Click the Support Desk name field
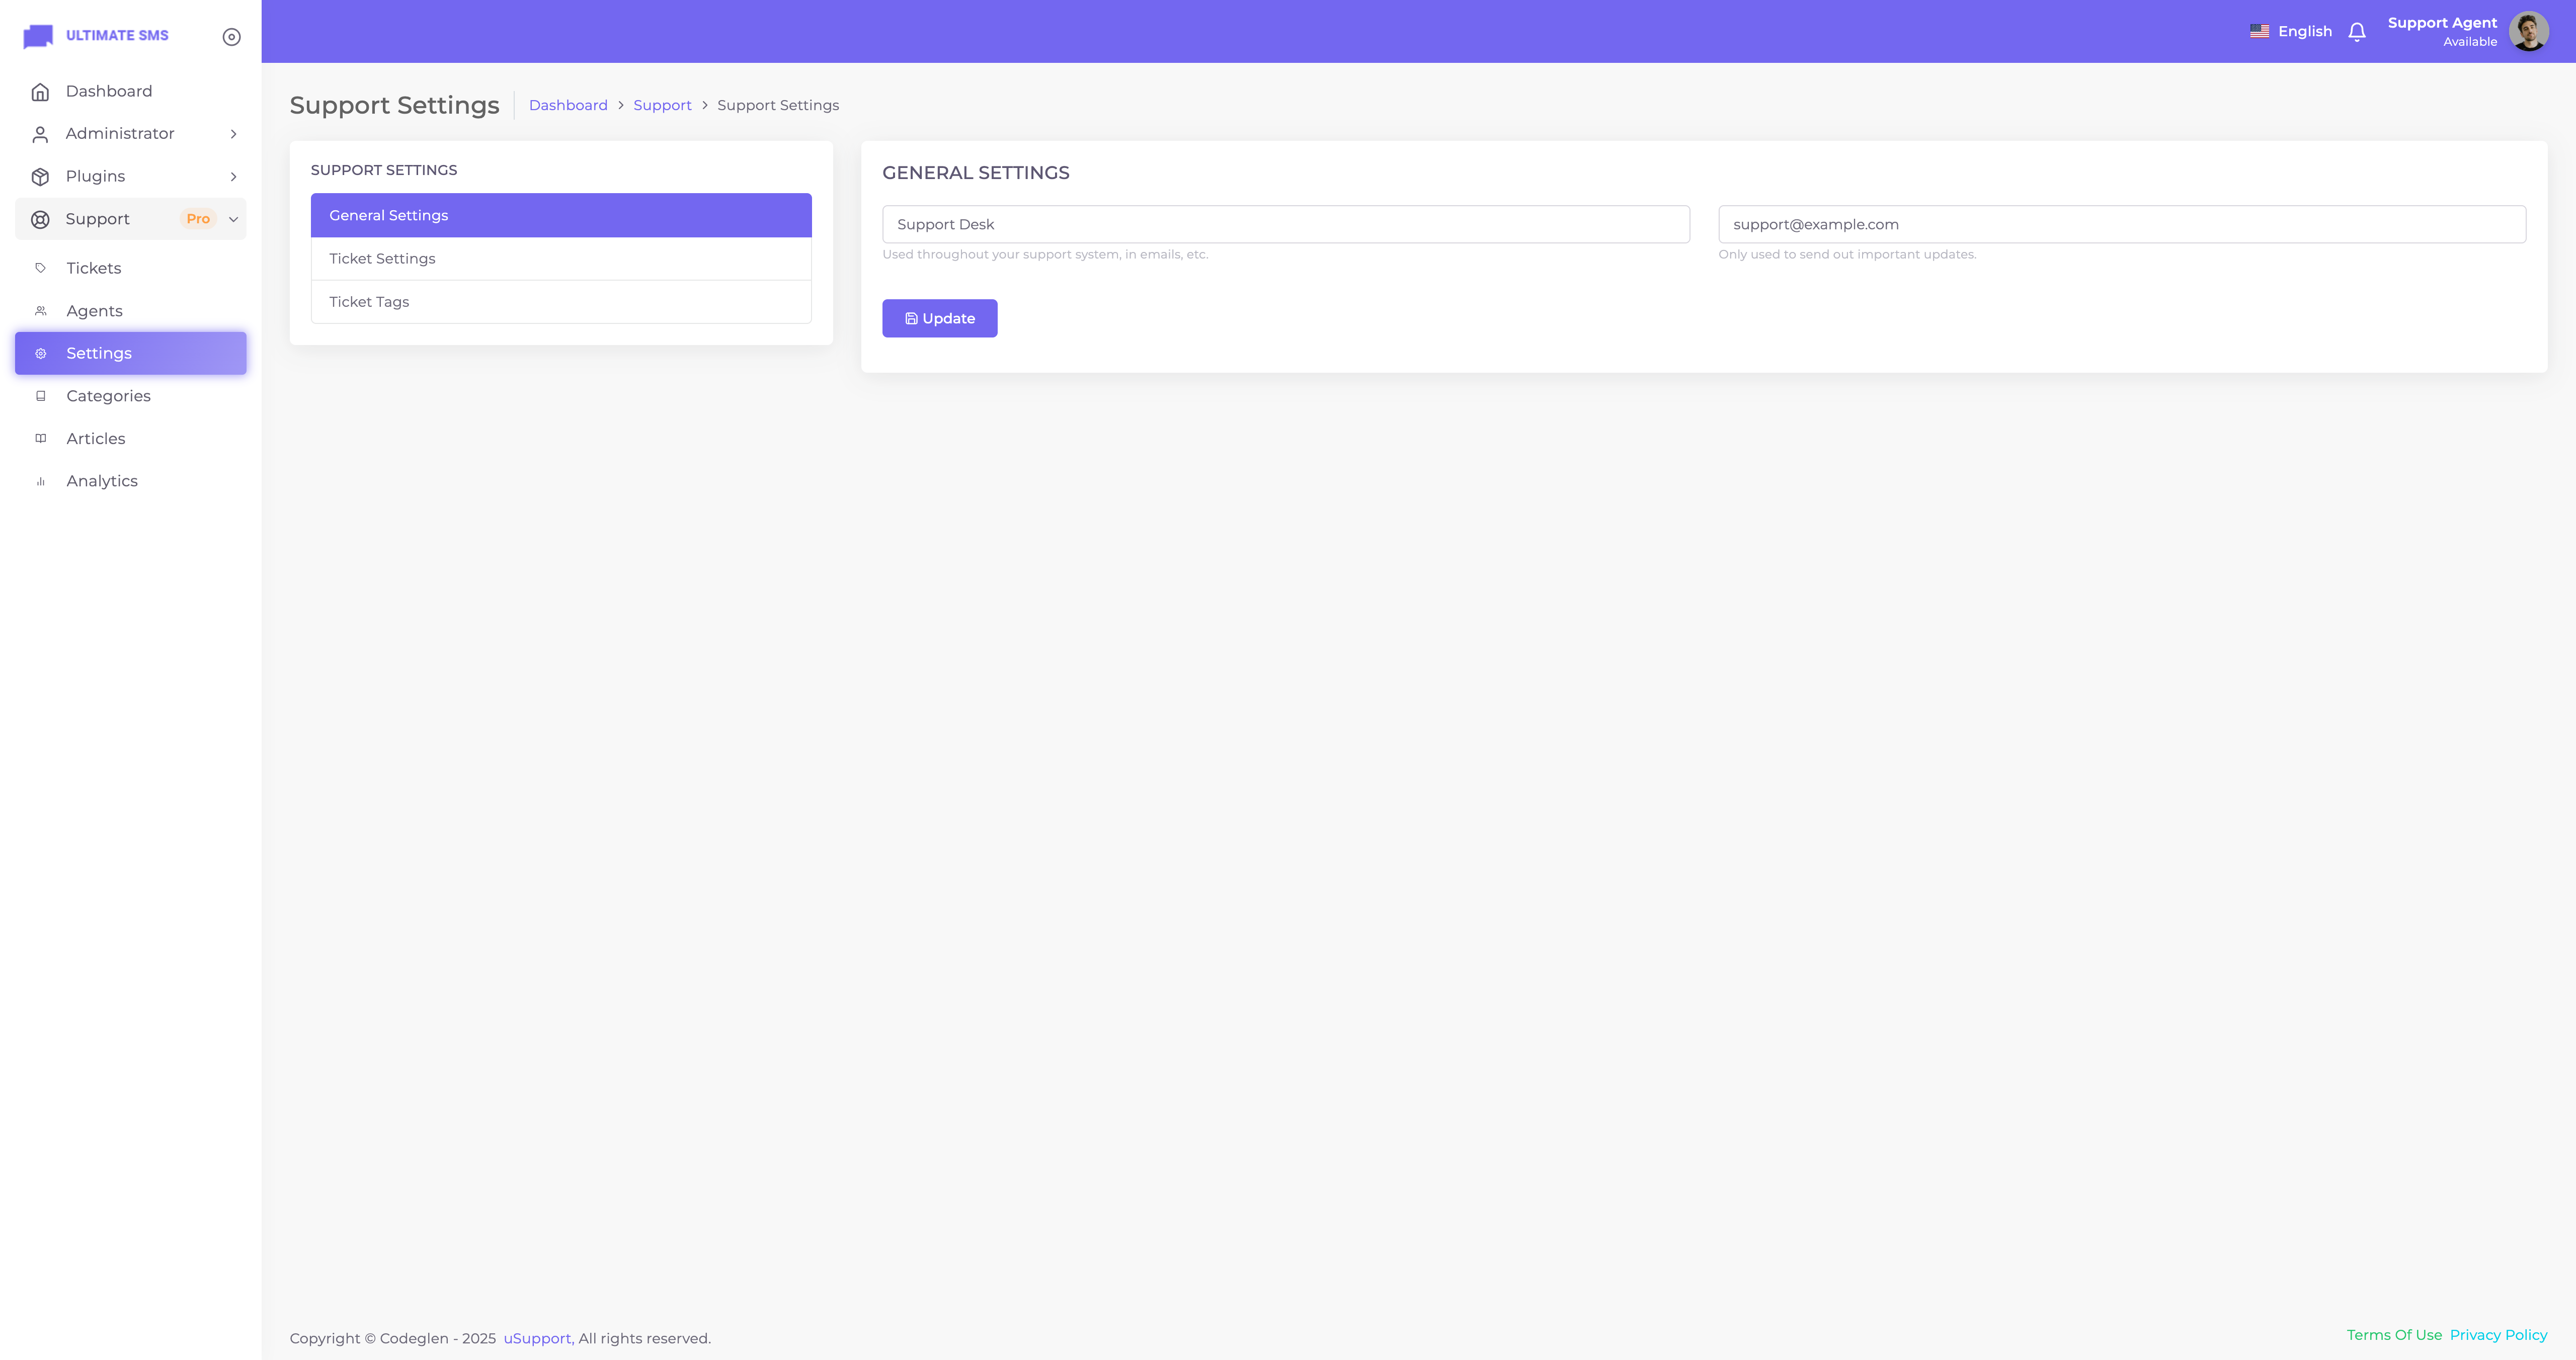Screen dimensions: 2576x1360 click(x=1285, y=224)
